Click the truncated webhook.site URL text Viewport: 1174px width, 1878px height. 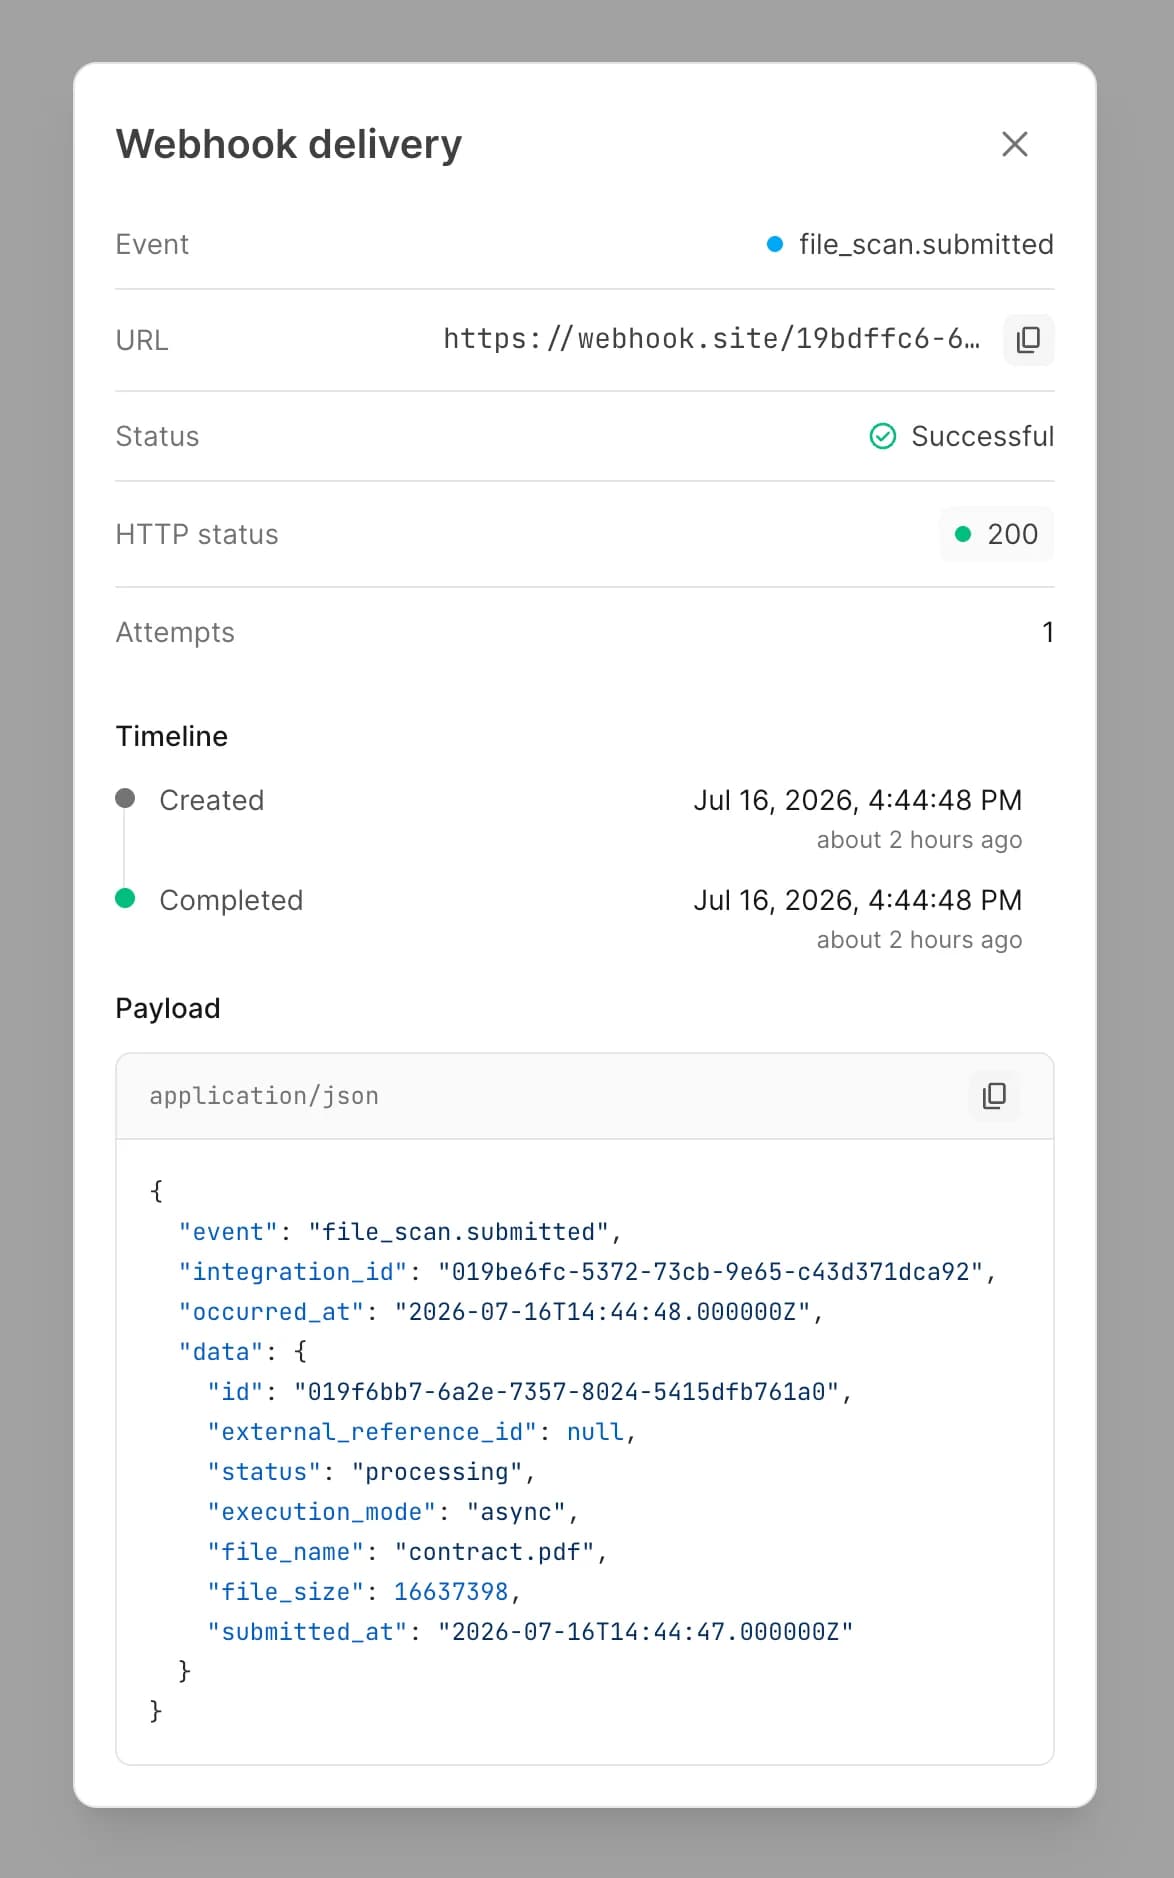(x=711, y=339)
